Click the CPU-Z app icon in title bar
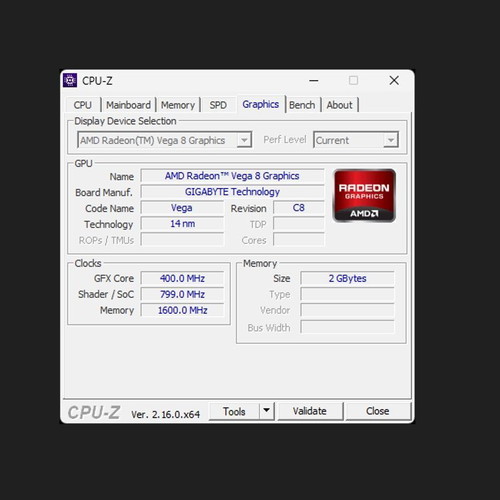 [70, 80]
